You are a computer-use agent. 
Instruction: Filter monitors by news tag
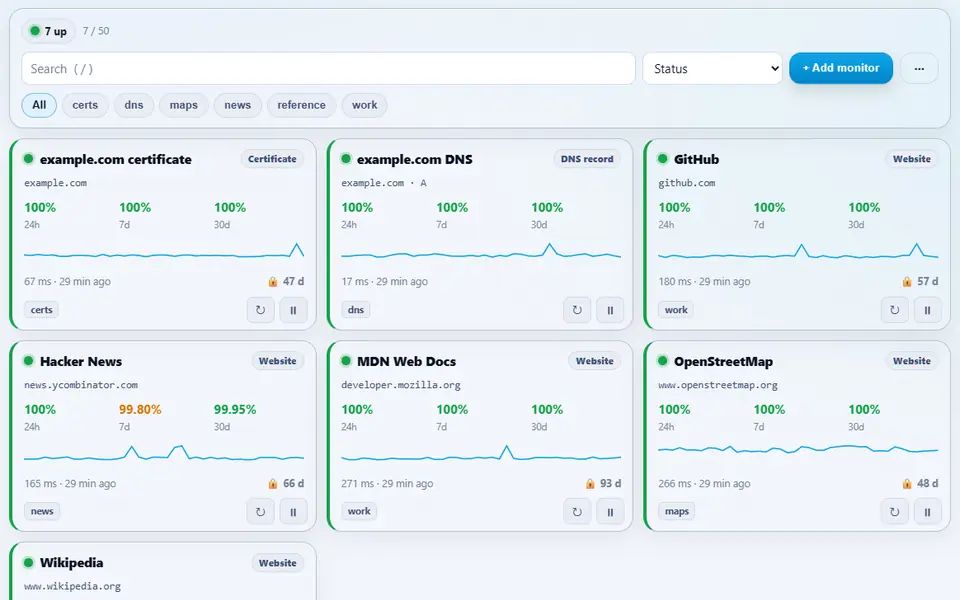[x=238, y=105]
